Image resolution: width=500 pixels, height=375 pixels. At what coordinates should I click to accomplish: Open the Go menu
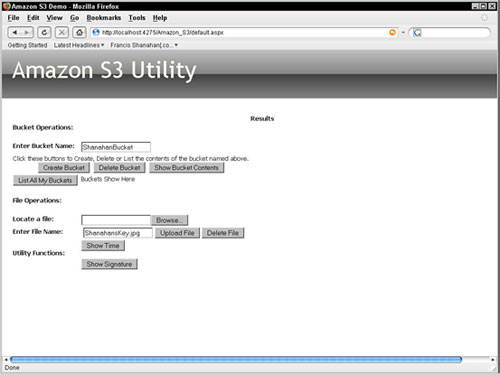point(74,18)
